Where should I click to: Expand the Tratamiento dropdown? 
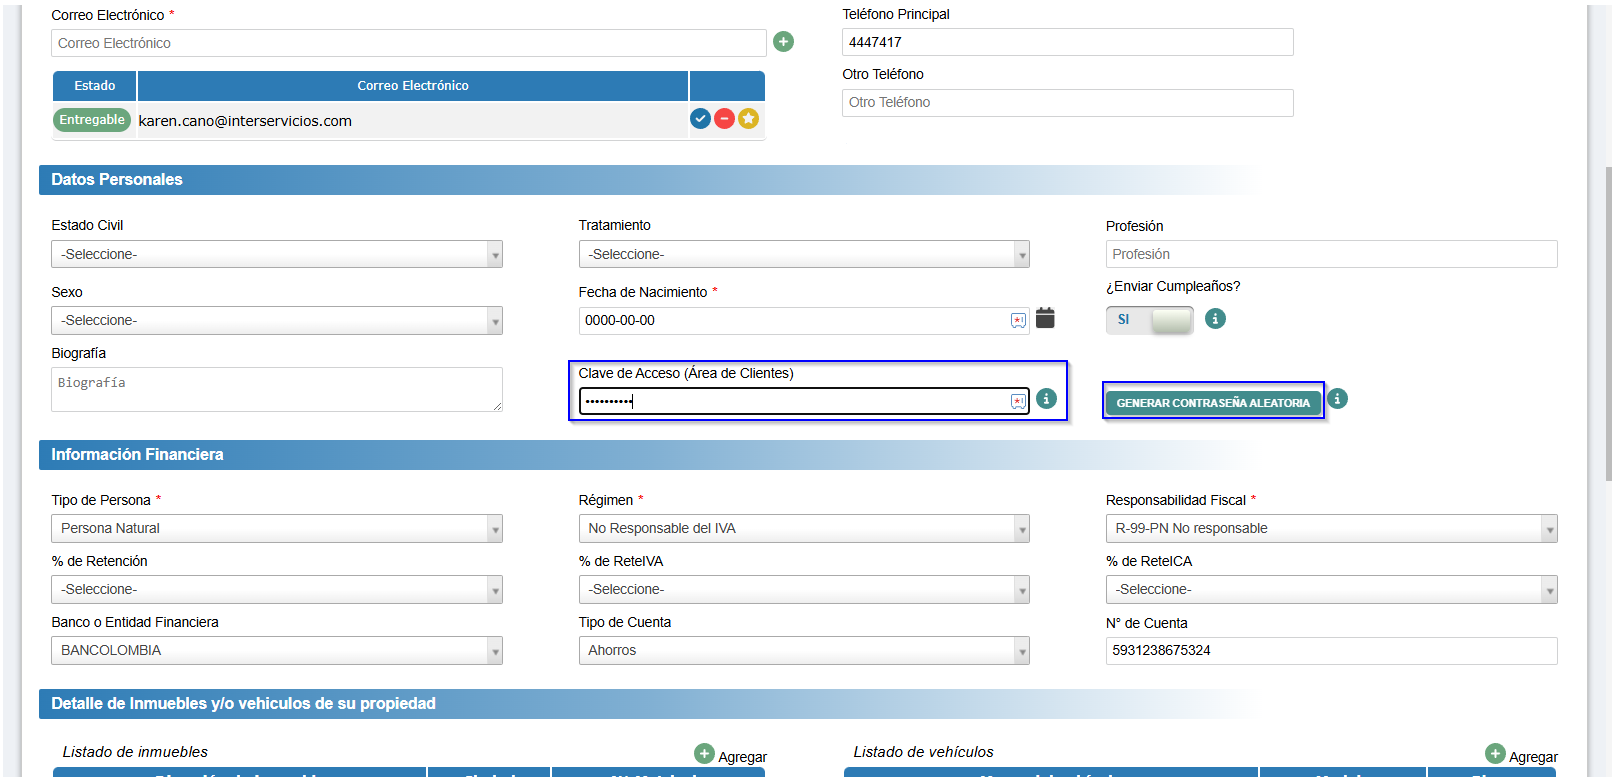[803, 255]
